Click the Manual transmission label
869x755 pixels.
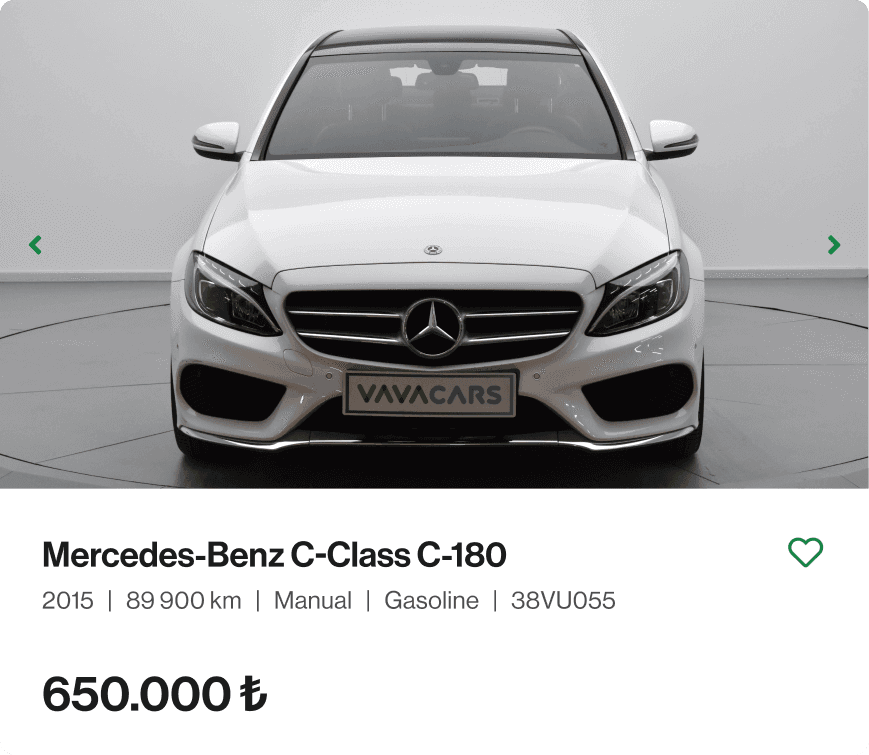point(313,600)
